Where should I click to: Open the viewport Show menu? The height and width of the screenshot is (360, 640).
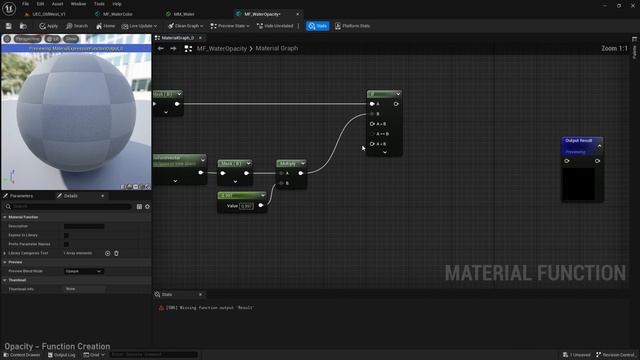(x=71, y=39)
